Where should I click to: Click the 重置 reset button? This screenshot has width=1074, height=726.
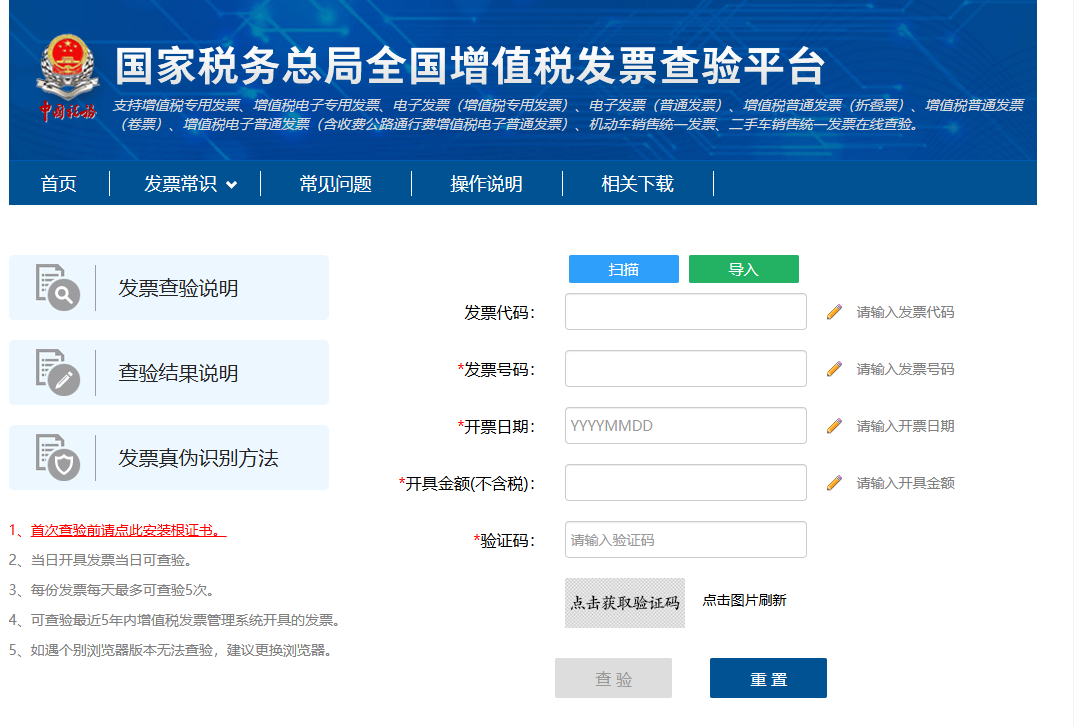(769, 678)
